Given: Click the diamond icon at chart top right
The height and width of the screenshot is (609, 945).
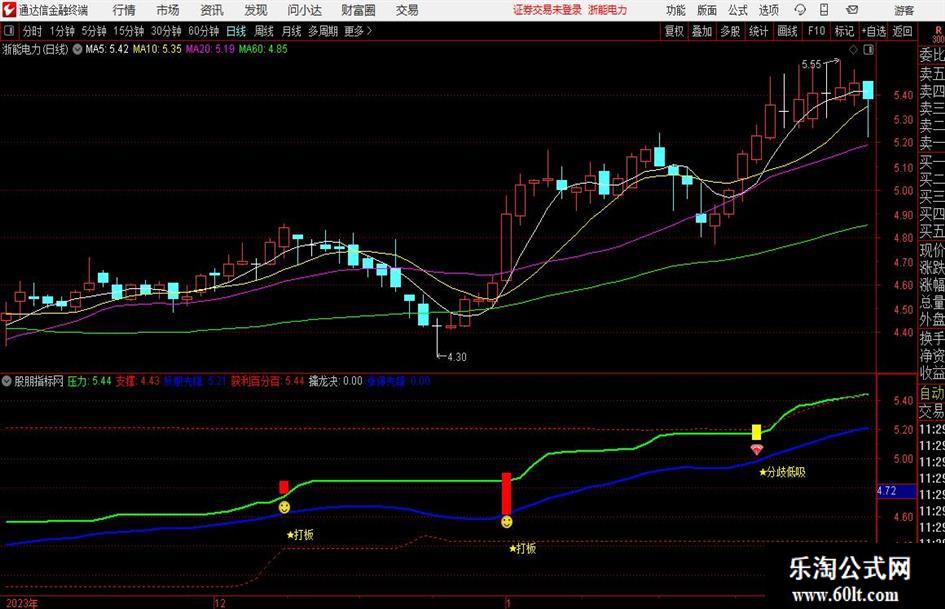Looking at the screenshot, I should (853, 50).
